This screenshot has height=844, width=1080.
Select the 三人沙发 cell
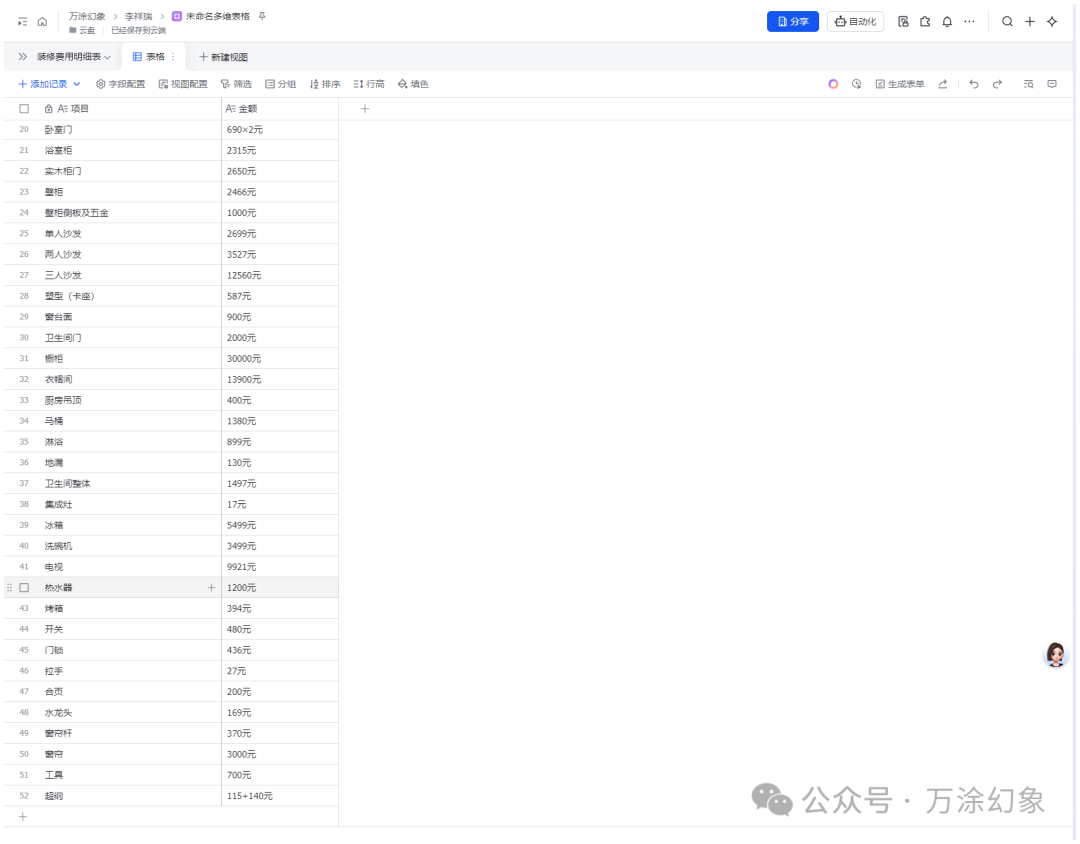(129, 276)
